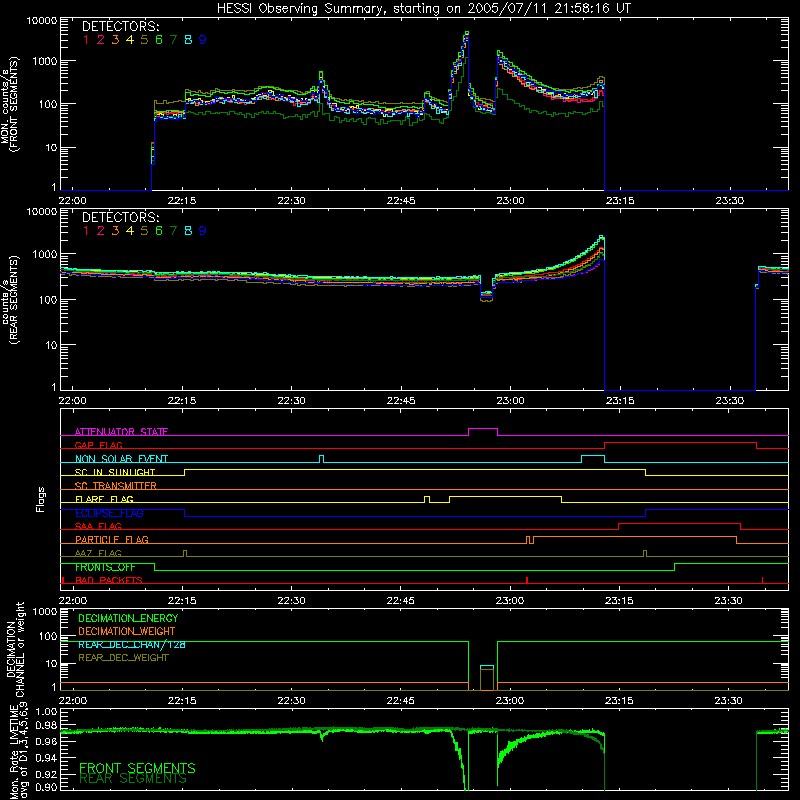Select the ATTENUATOR_STATE flag label
This screenshot has height=800, width=800.
click(121, 432)
